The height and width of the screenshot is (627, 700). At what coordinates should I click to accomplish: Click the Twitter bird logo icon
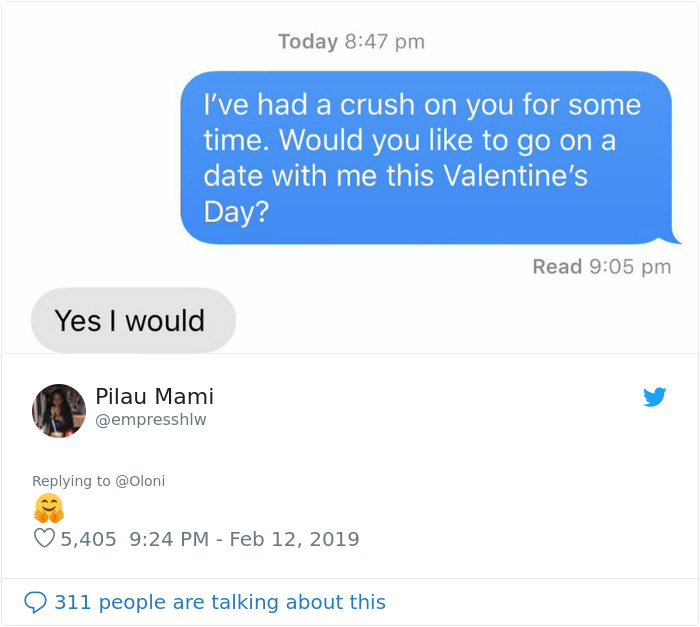[654, 397]
